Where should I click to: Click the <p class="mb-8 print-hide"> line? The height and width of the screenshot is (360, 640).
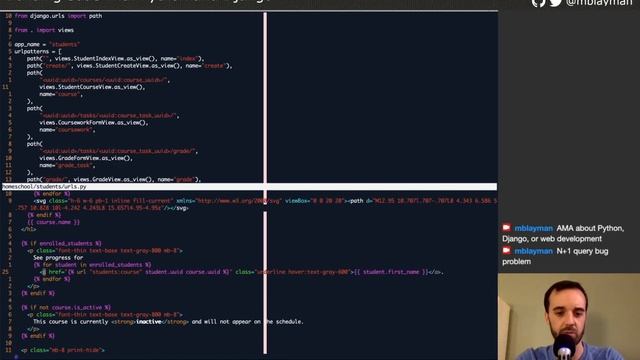point(63,350)
